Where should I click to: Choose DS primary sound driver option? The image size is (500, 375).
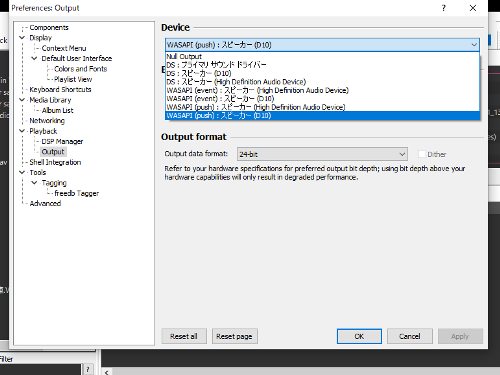pos(322,65)
